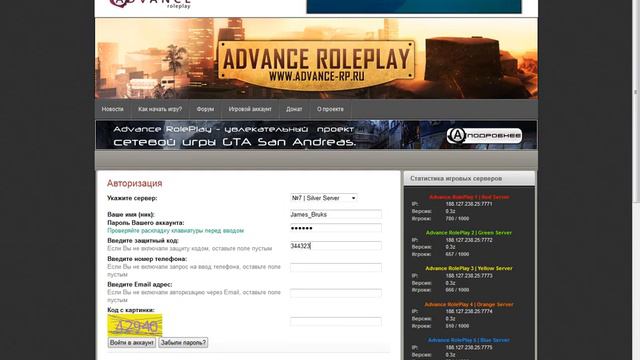The image size is (640, 360).
Task: Click the Red Server player count
Action: click(x=457, y=219)
